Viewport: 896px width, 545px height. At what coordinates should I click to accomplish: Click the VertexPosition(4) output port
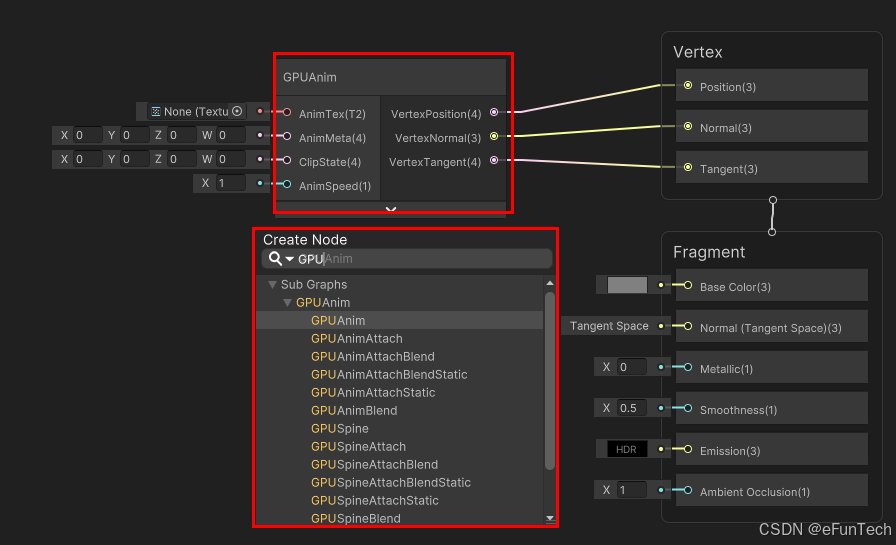[494, 113]
